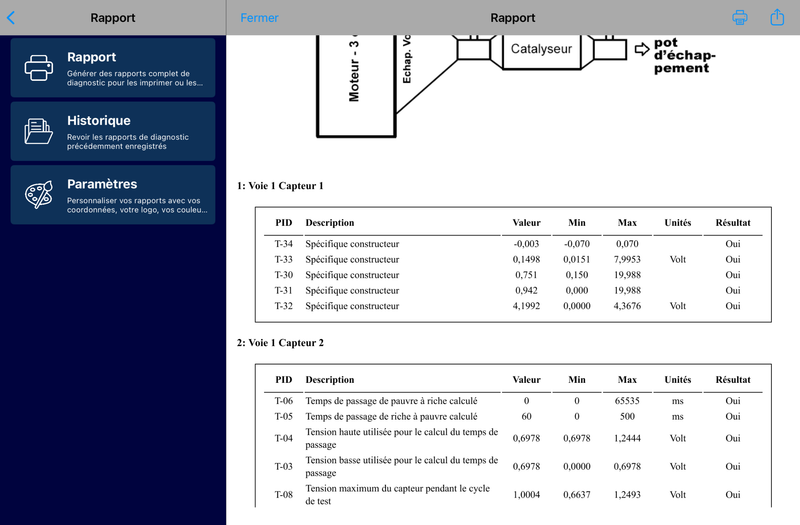Image resolution: width=800 pixels, height=525 pixels.
Task: Open the share sheet icon
Action: 777,17
